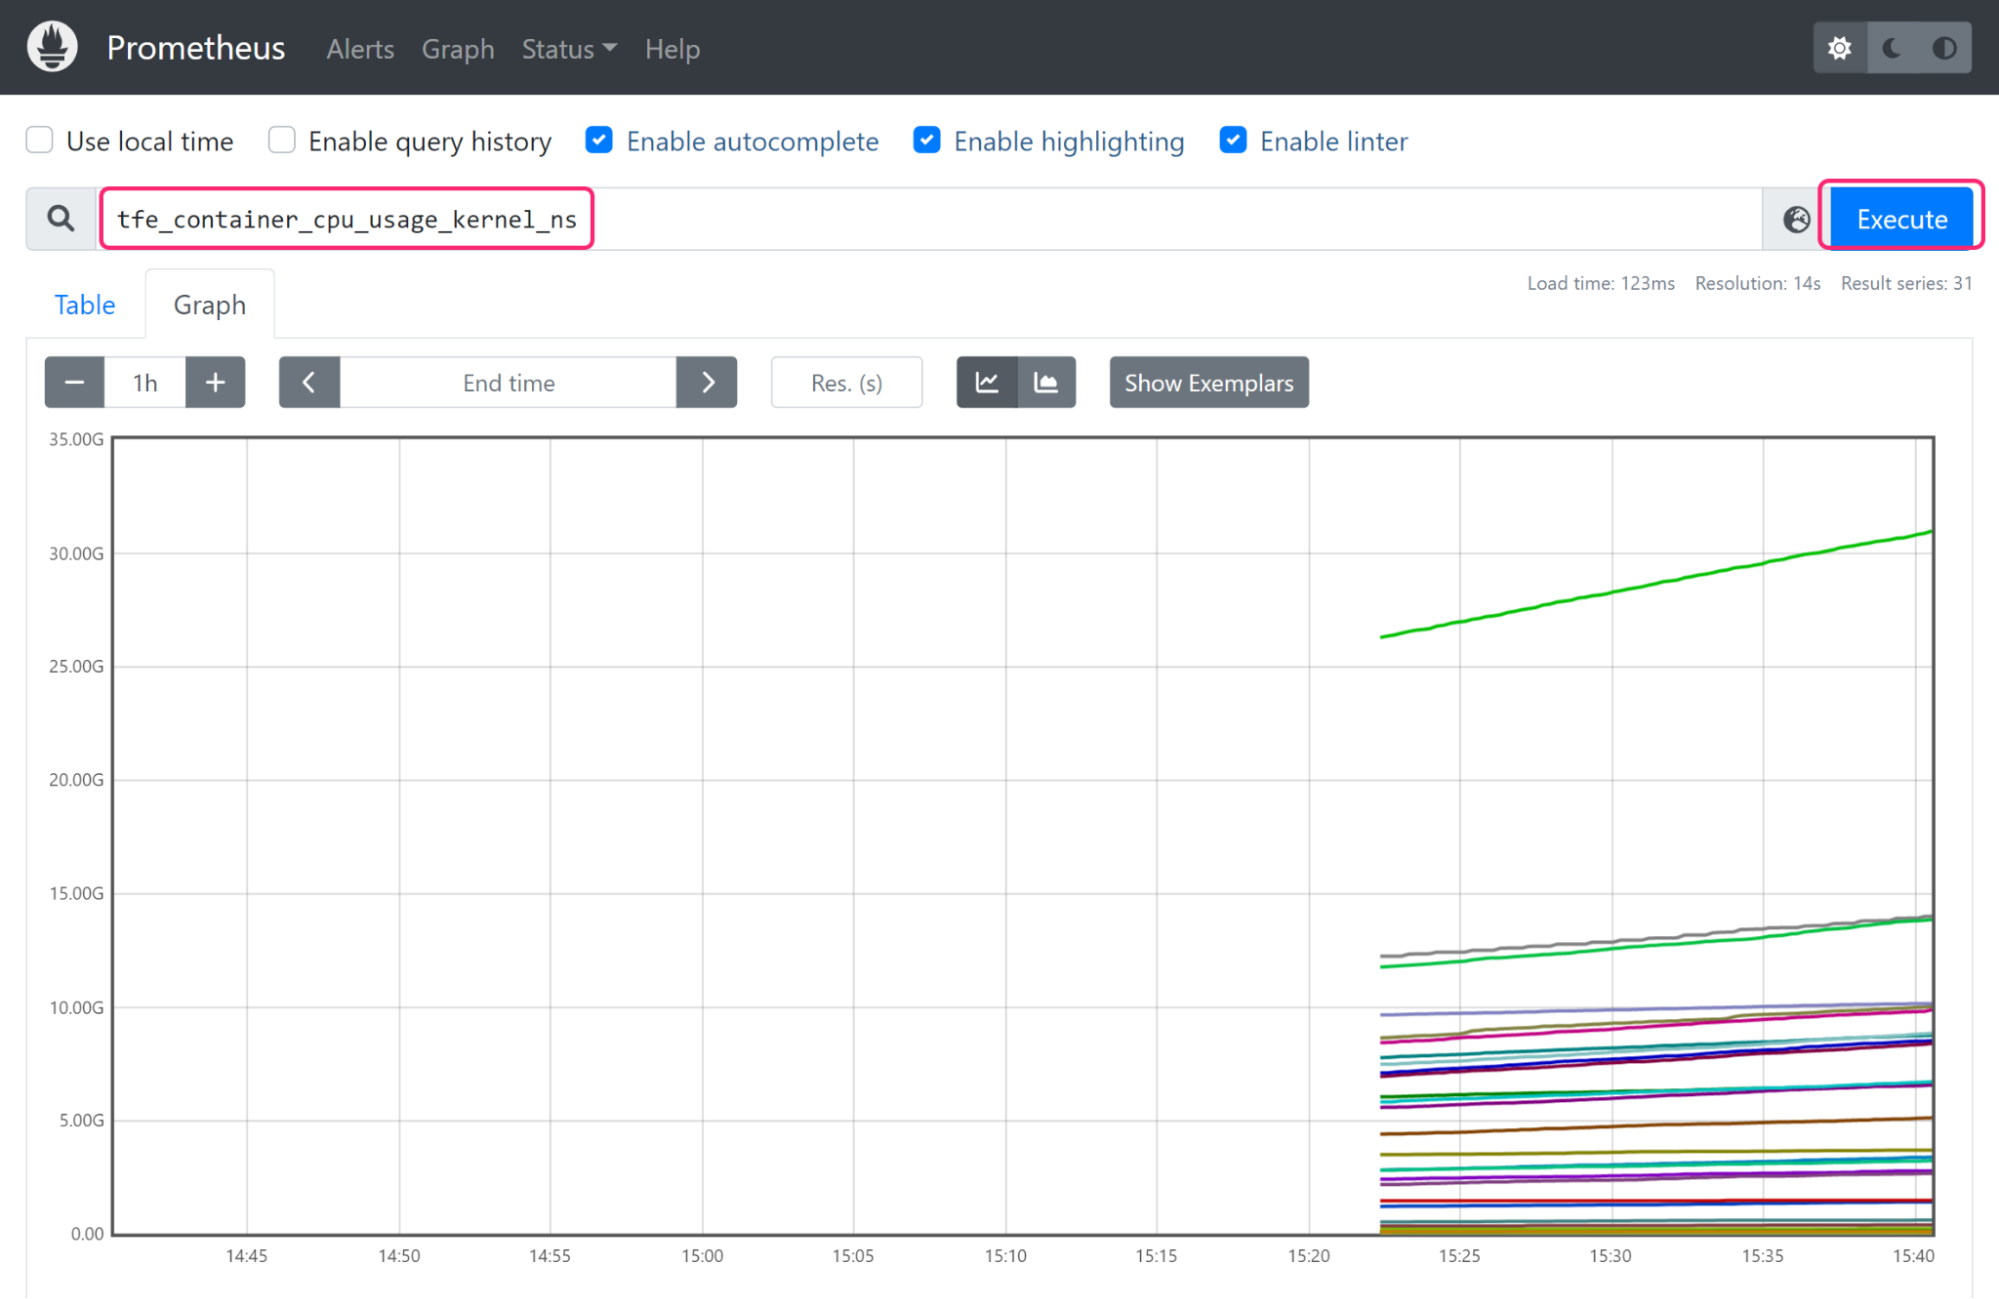Enable dark theme via moon icon
This screenshot has width=1999, height=1299.
(x=1893, y=47)
